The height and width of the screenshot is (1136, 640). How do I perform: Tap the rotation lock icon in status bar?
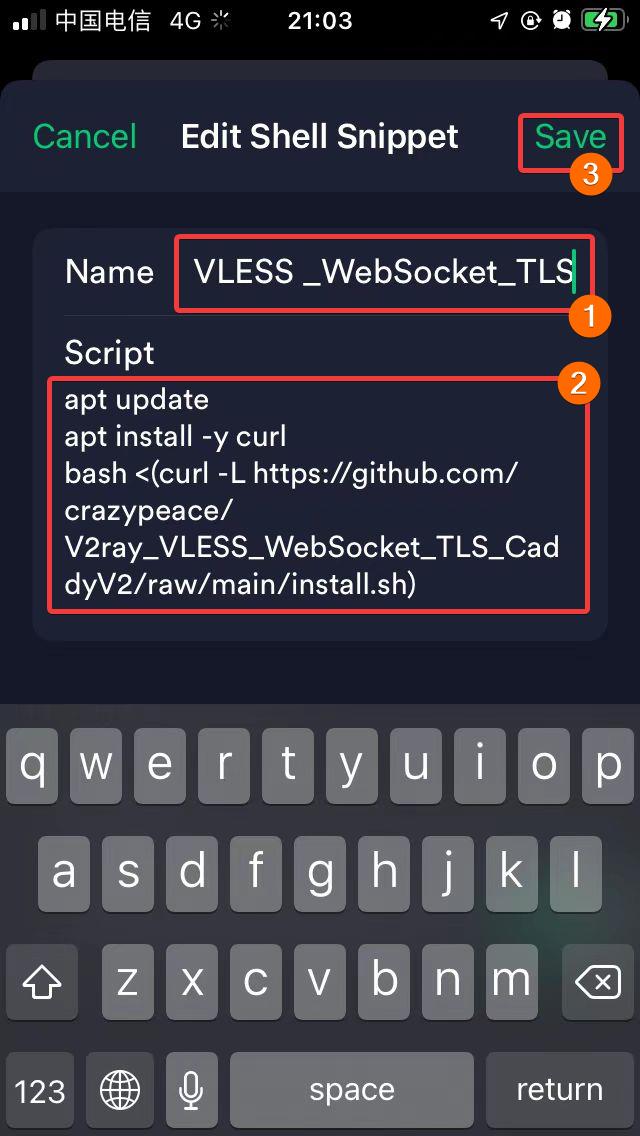[531, 20]
